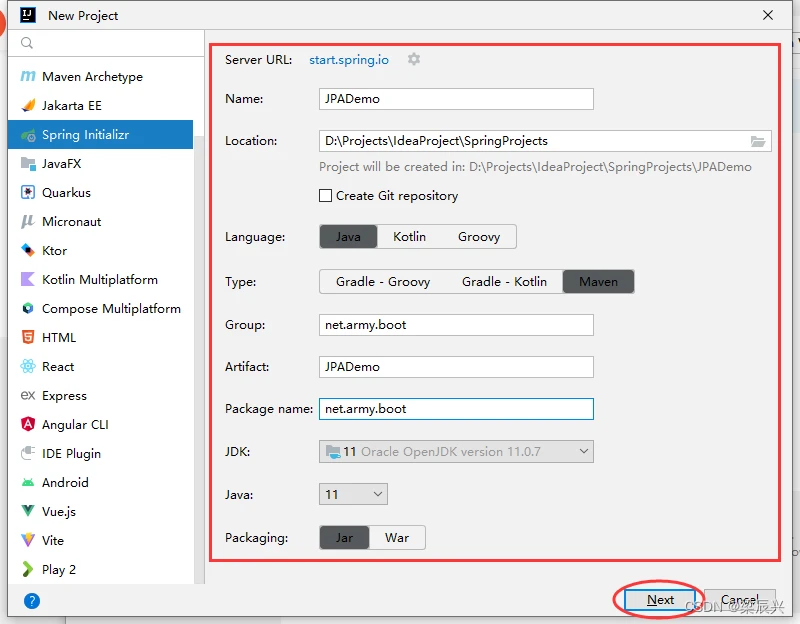Select IDE Plugin project type
800x624 pixels.
[101, 454]
